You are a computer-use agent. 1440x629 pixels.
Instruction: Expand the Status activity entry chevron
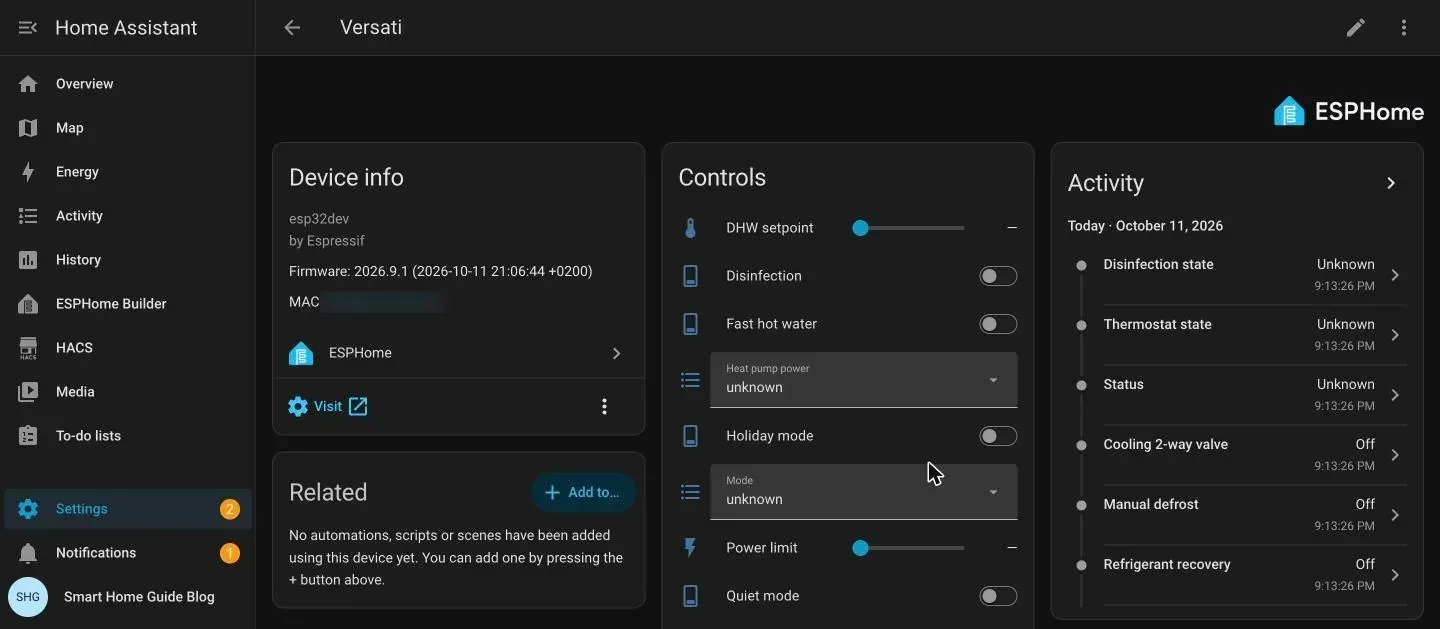click(1395, 395)
